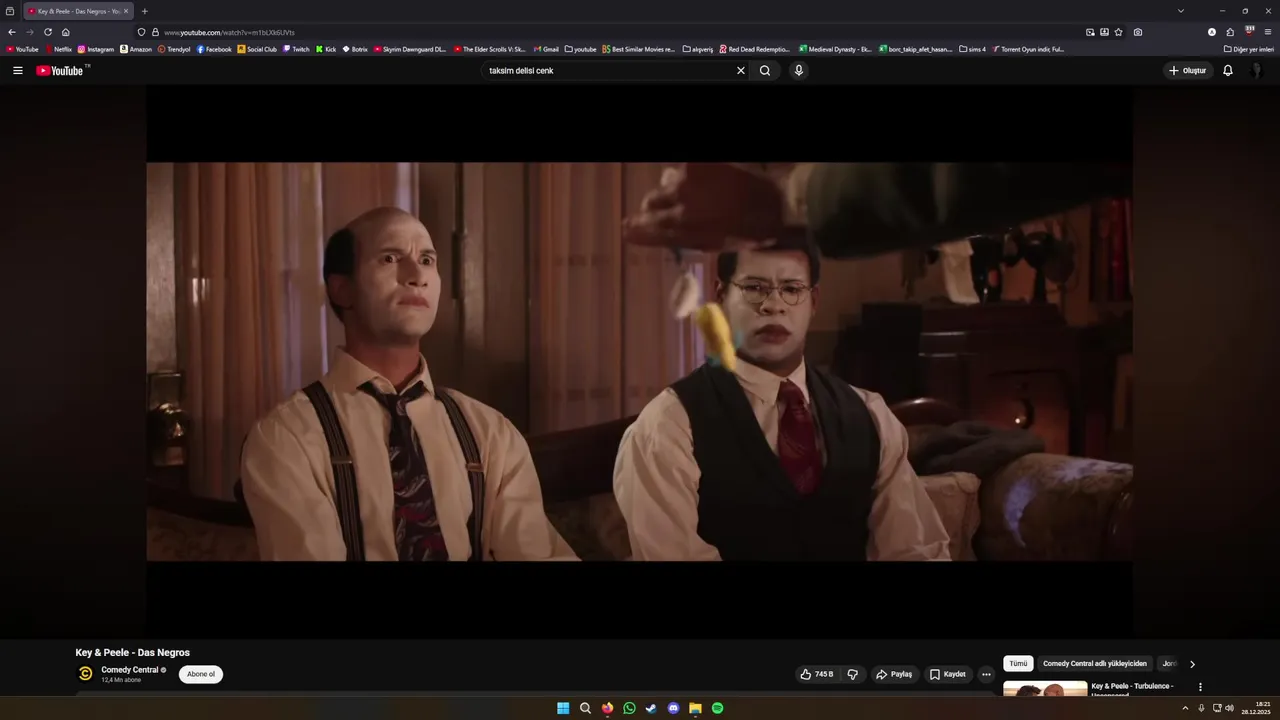Open the YouTube account avatar menu

click(x=1256, y=70)
